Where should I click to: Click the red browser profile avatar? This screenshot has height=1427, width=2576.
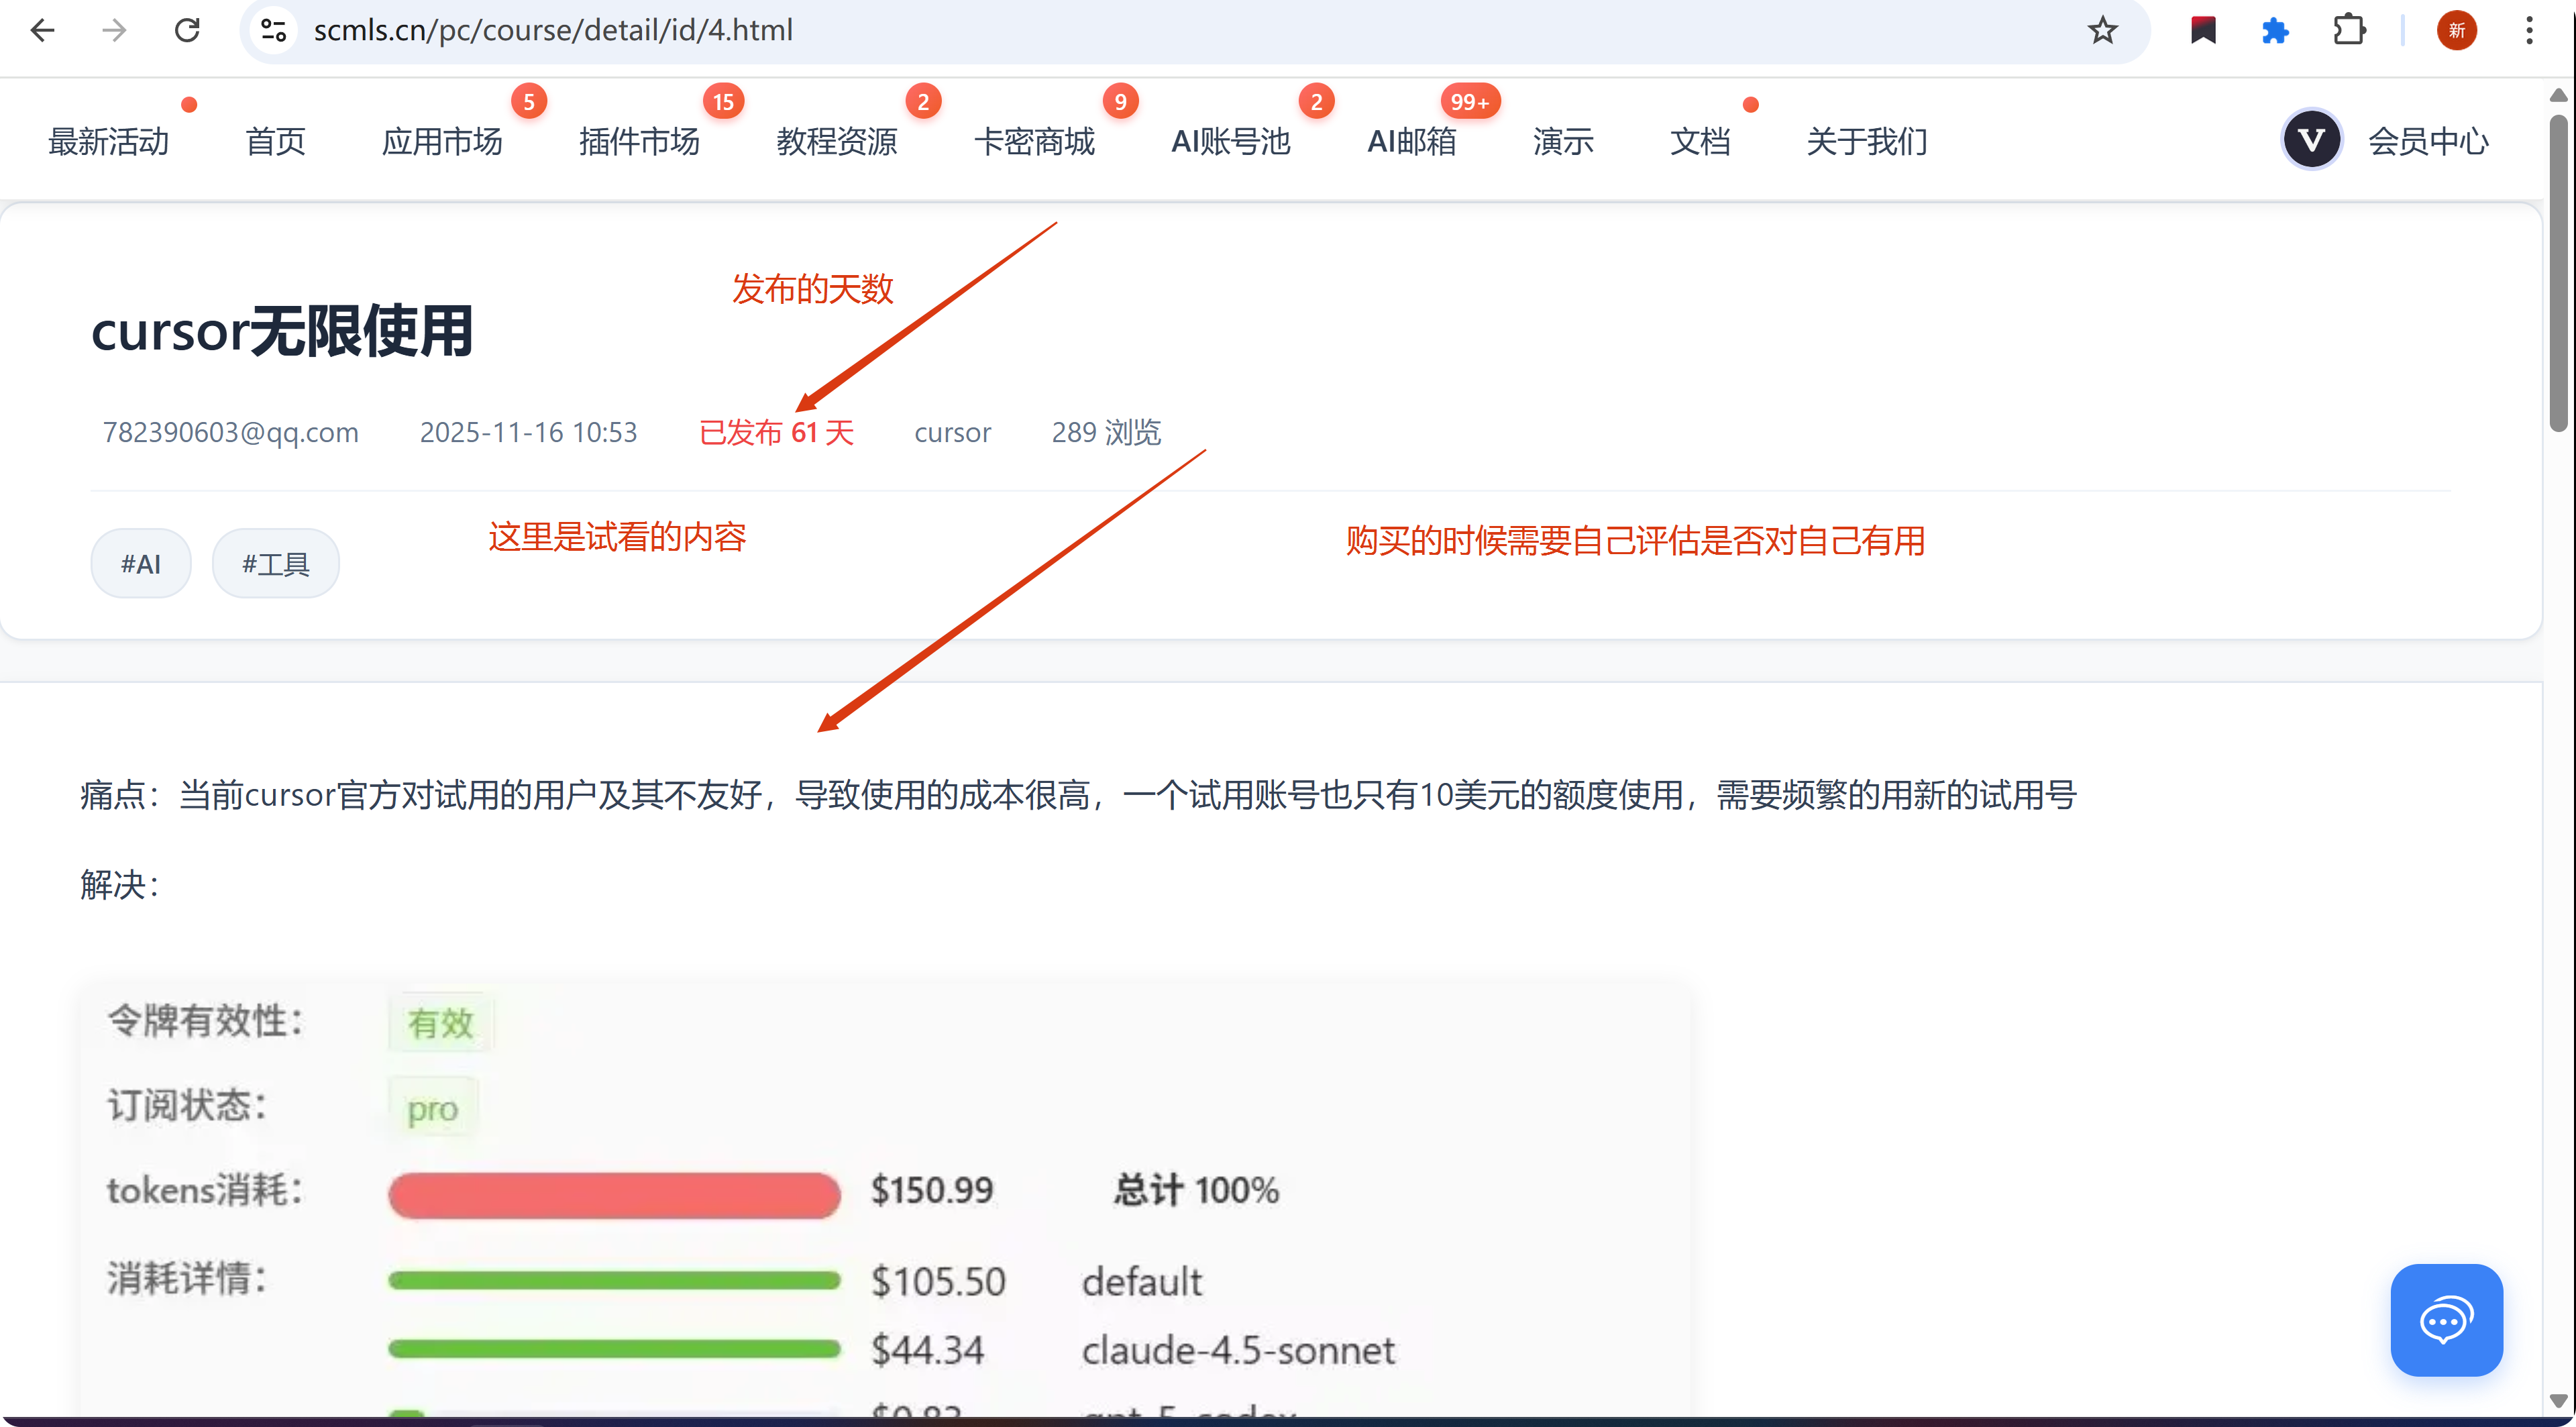(2457, 30)
